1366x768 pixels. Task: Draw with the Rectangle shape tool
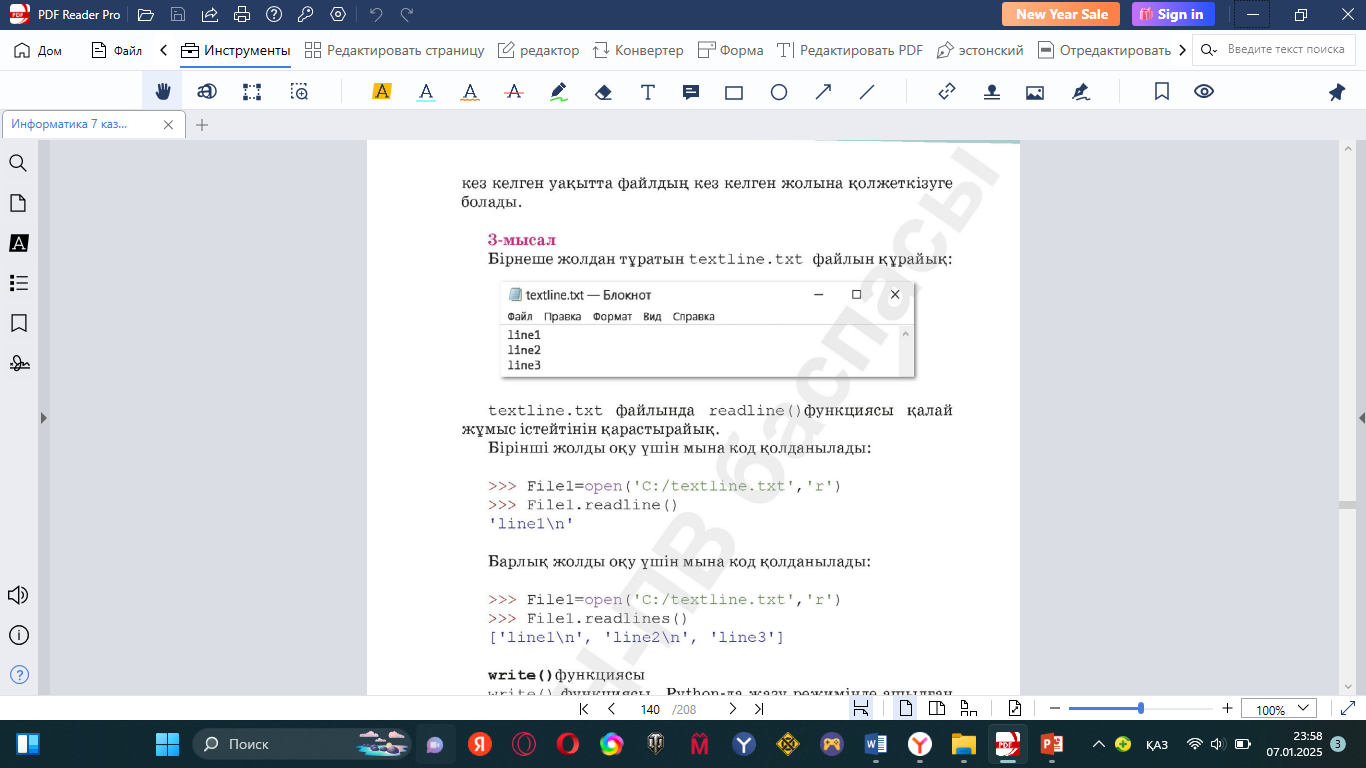click(734, 92)
